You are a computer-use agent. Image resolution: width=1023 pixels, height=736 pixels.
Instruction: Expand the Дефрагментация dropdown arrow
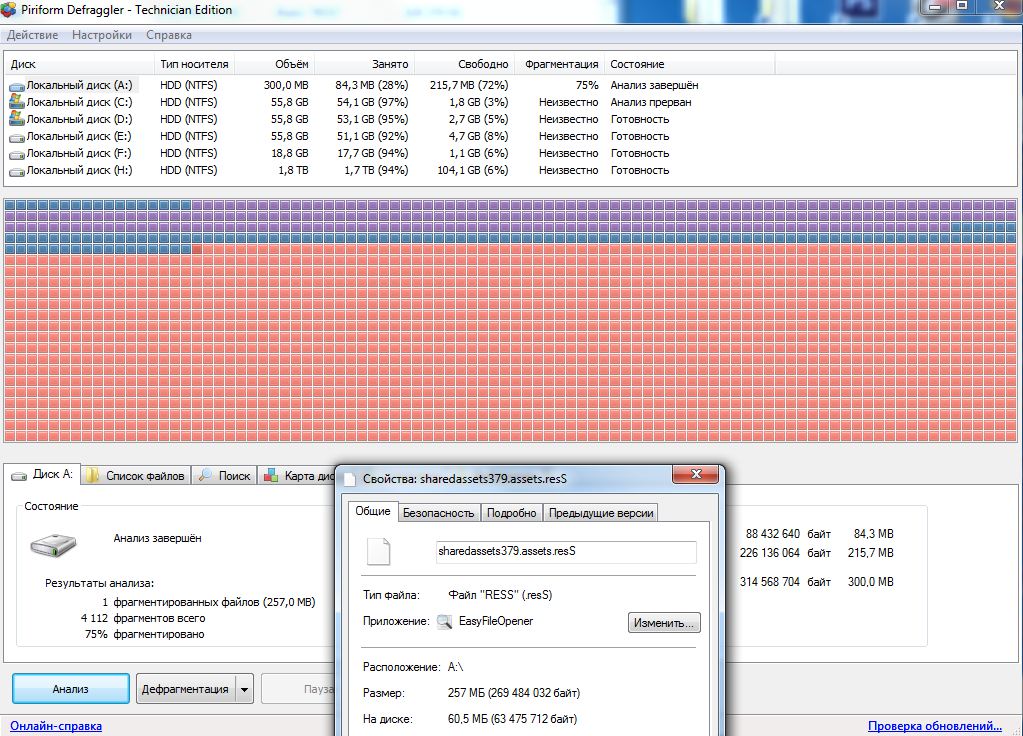tap(245, 689)
